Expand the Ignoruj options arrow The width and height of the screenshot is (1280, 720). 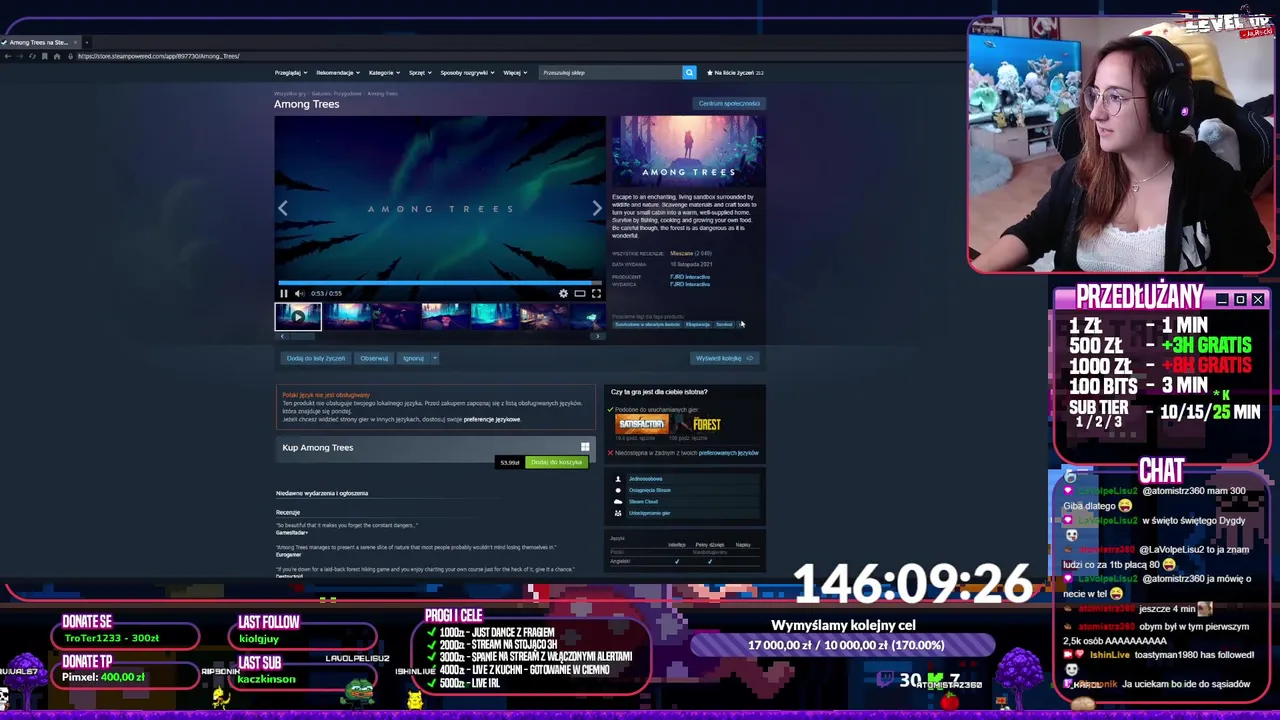pos(434,358)
